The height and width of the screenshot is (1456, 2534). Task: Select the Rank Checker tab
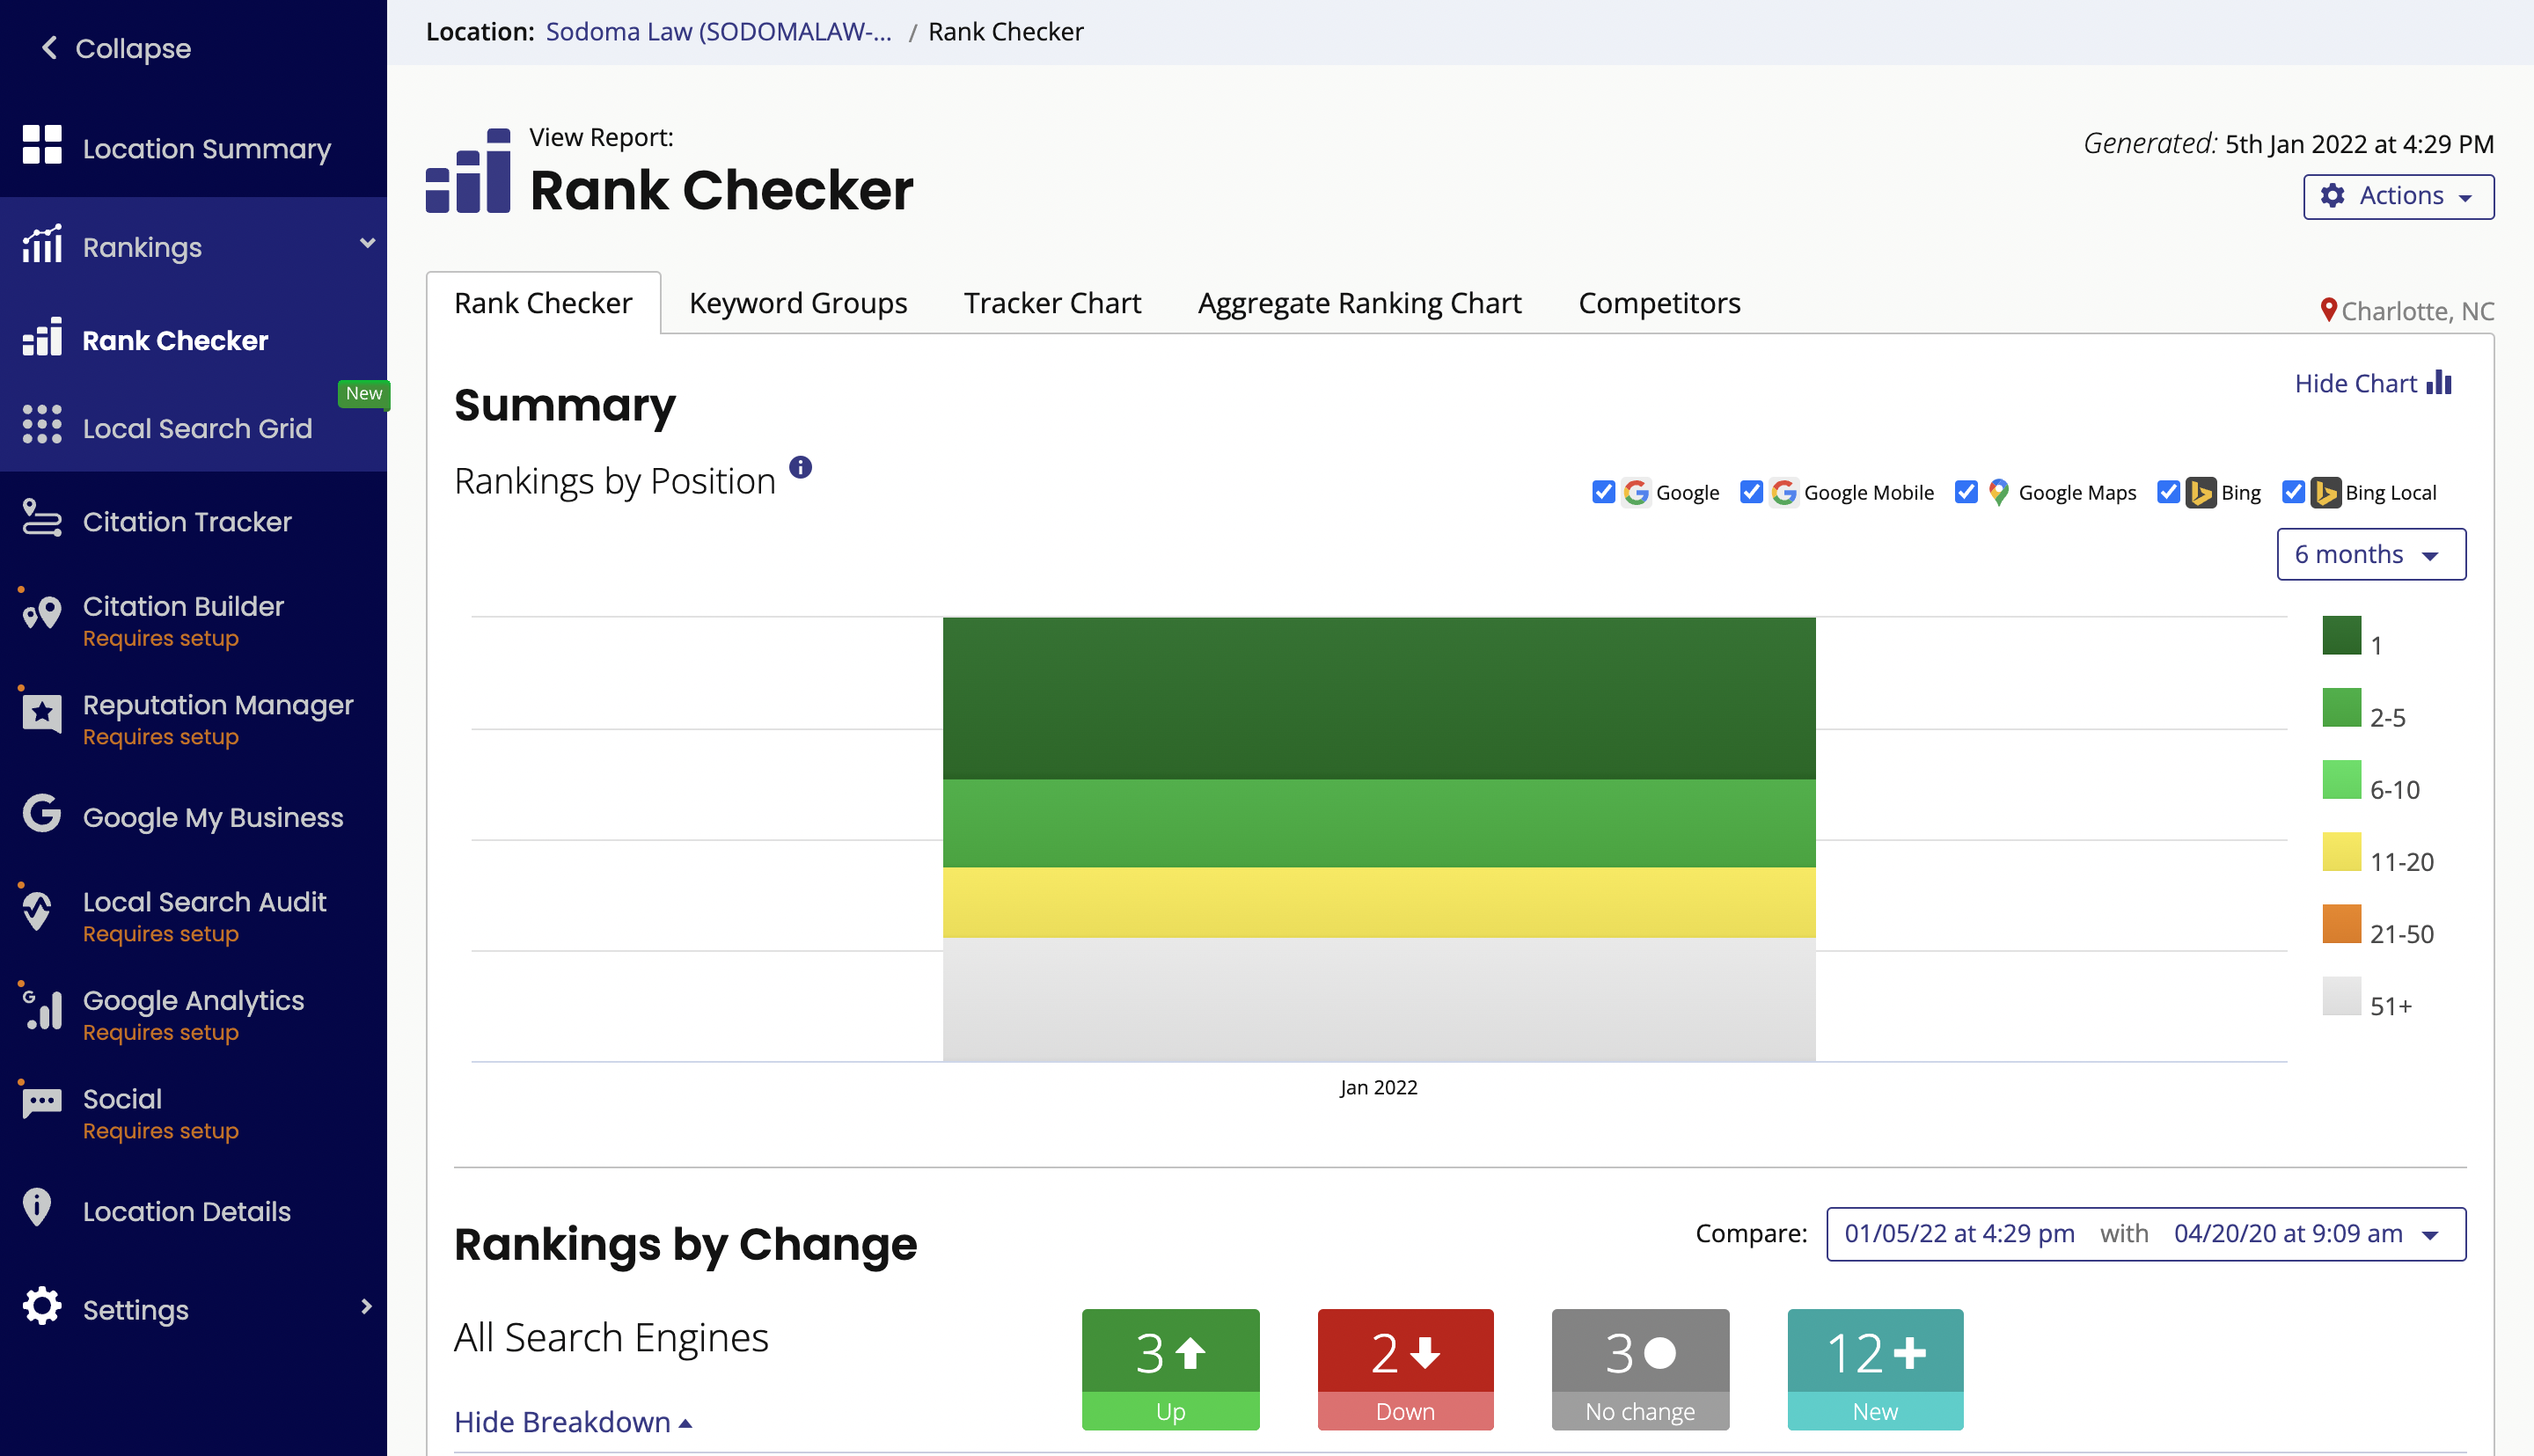543,303
